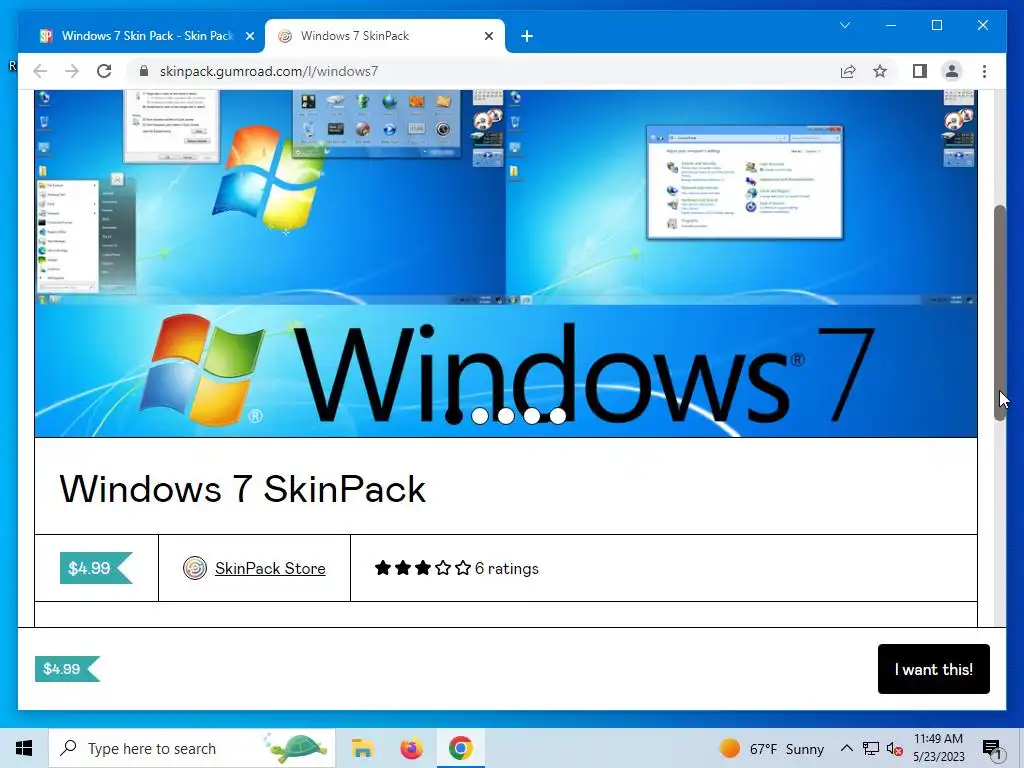Click the SkinPack Store avatar icon

click(x=195, y=568)
